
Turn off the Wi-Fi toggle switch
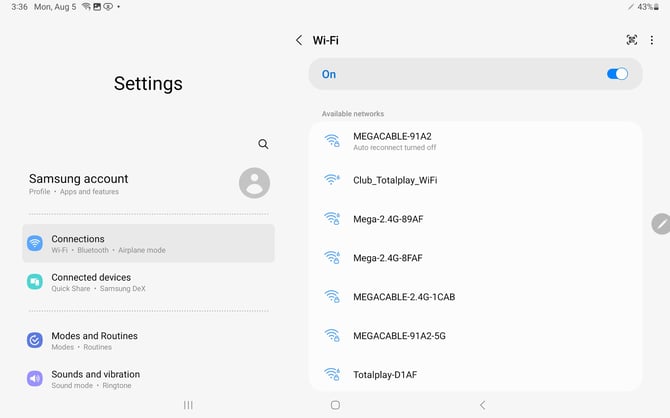[x=617, y=74]
